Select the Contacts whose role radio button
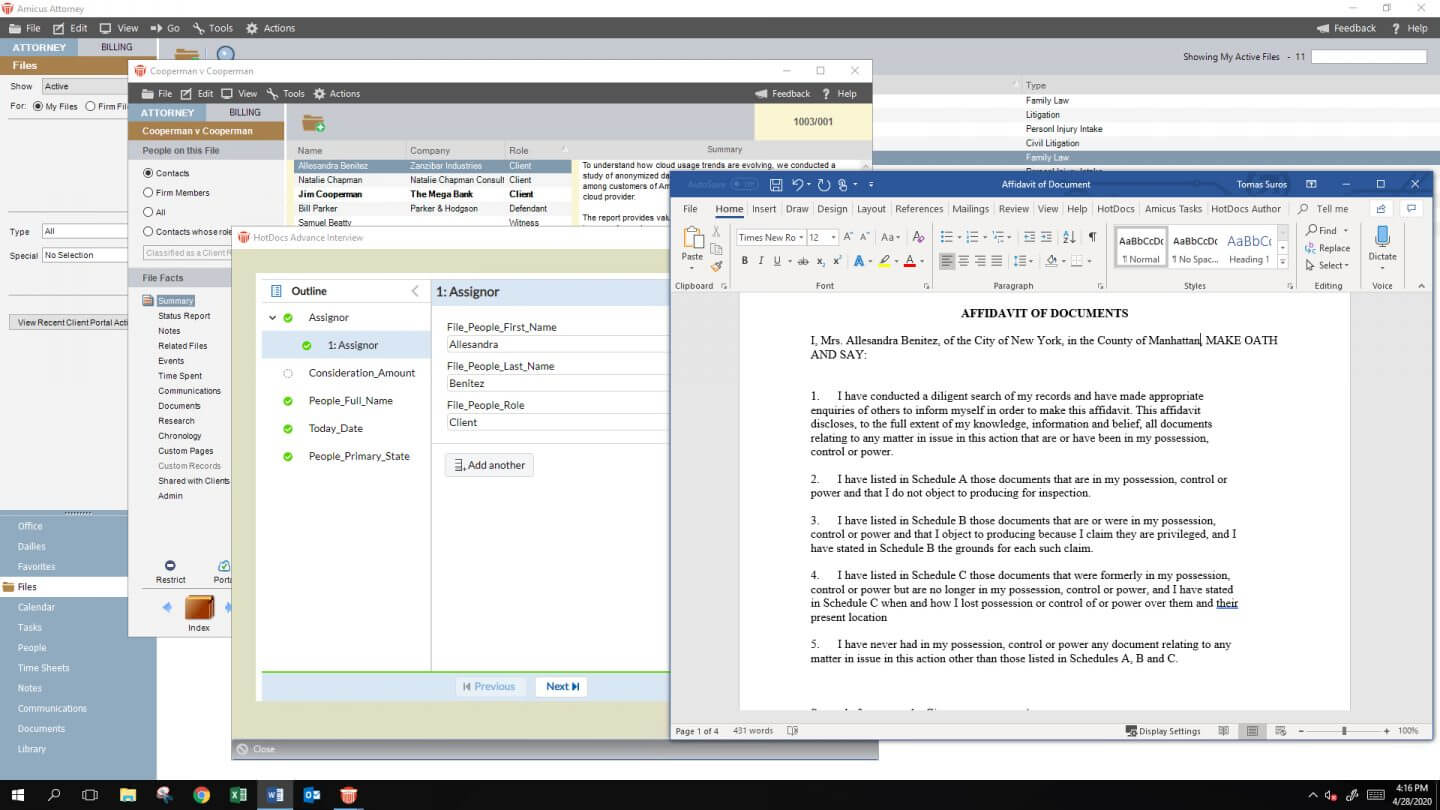Screen dimensions: 1440x810 (148, 232)
